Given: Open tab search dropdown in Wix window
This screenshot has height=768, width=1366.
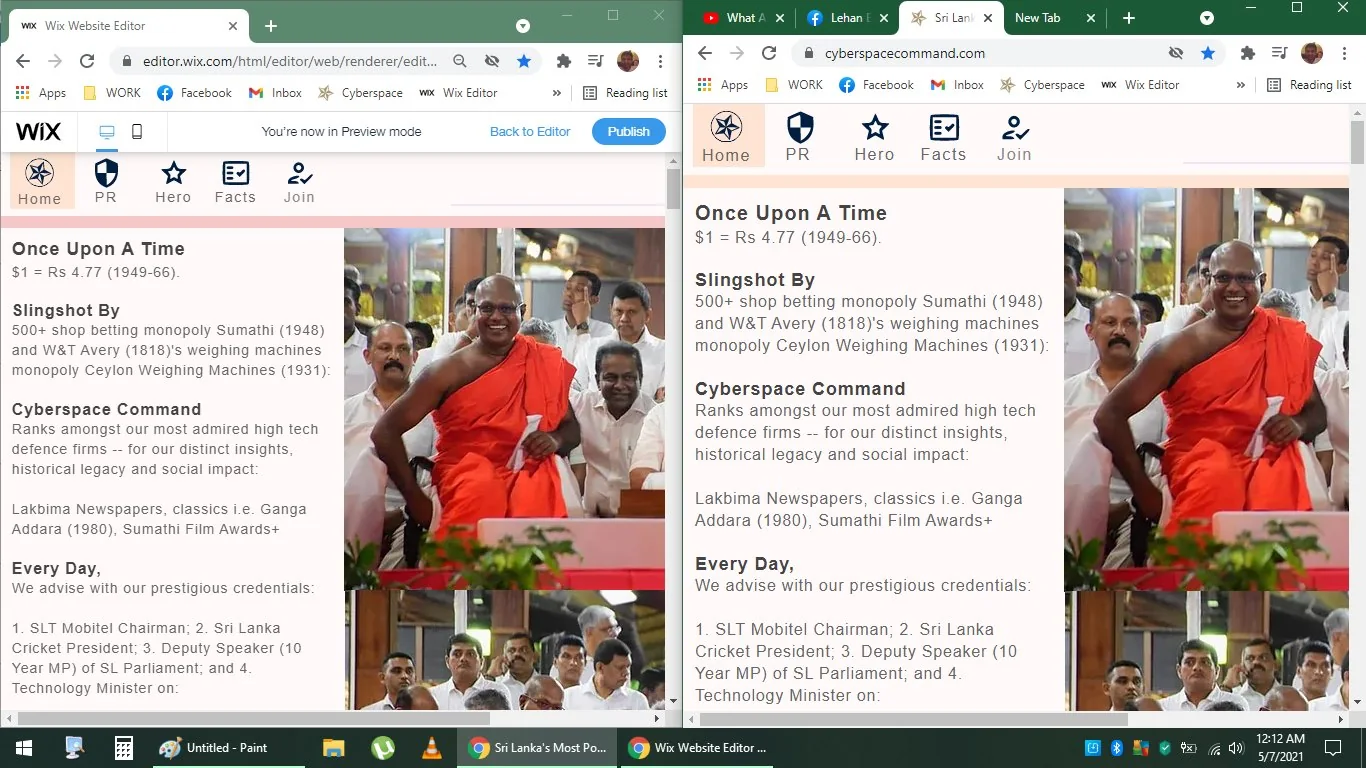Looking at the screenshot, I should pyautogui.click(x=523, y=25).
